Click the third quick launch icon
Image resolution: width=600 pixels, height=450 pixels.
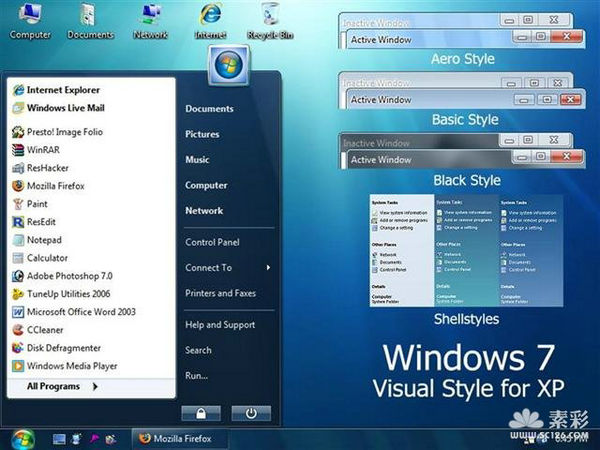click(x=94, y=439)
